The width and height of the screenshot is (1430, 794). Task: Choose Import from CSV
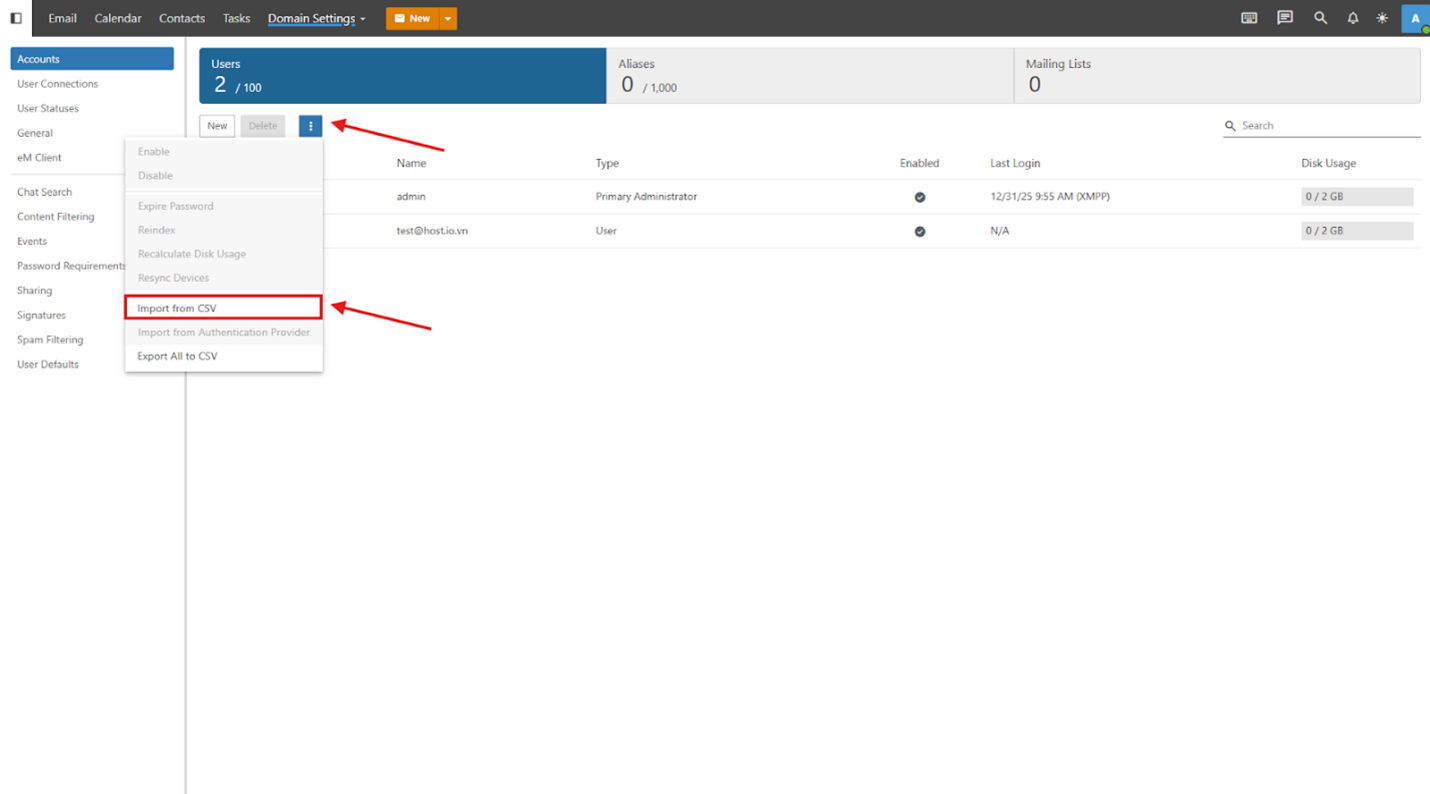coord(223,308)
